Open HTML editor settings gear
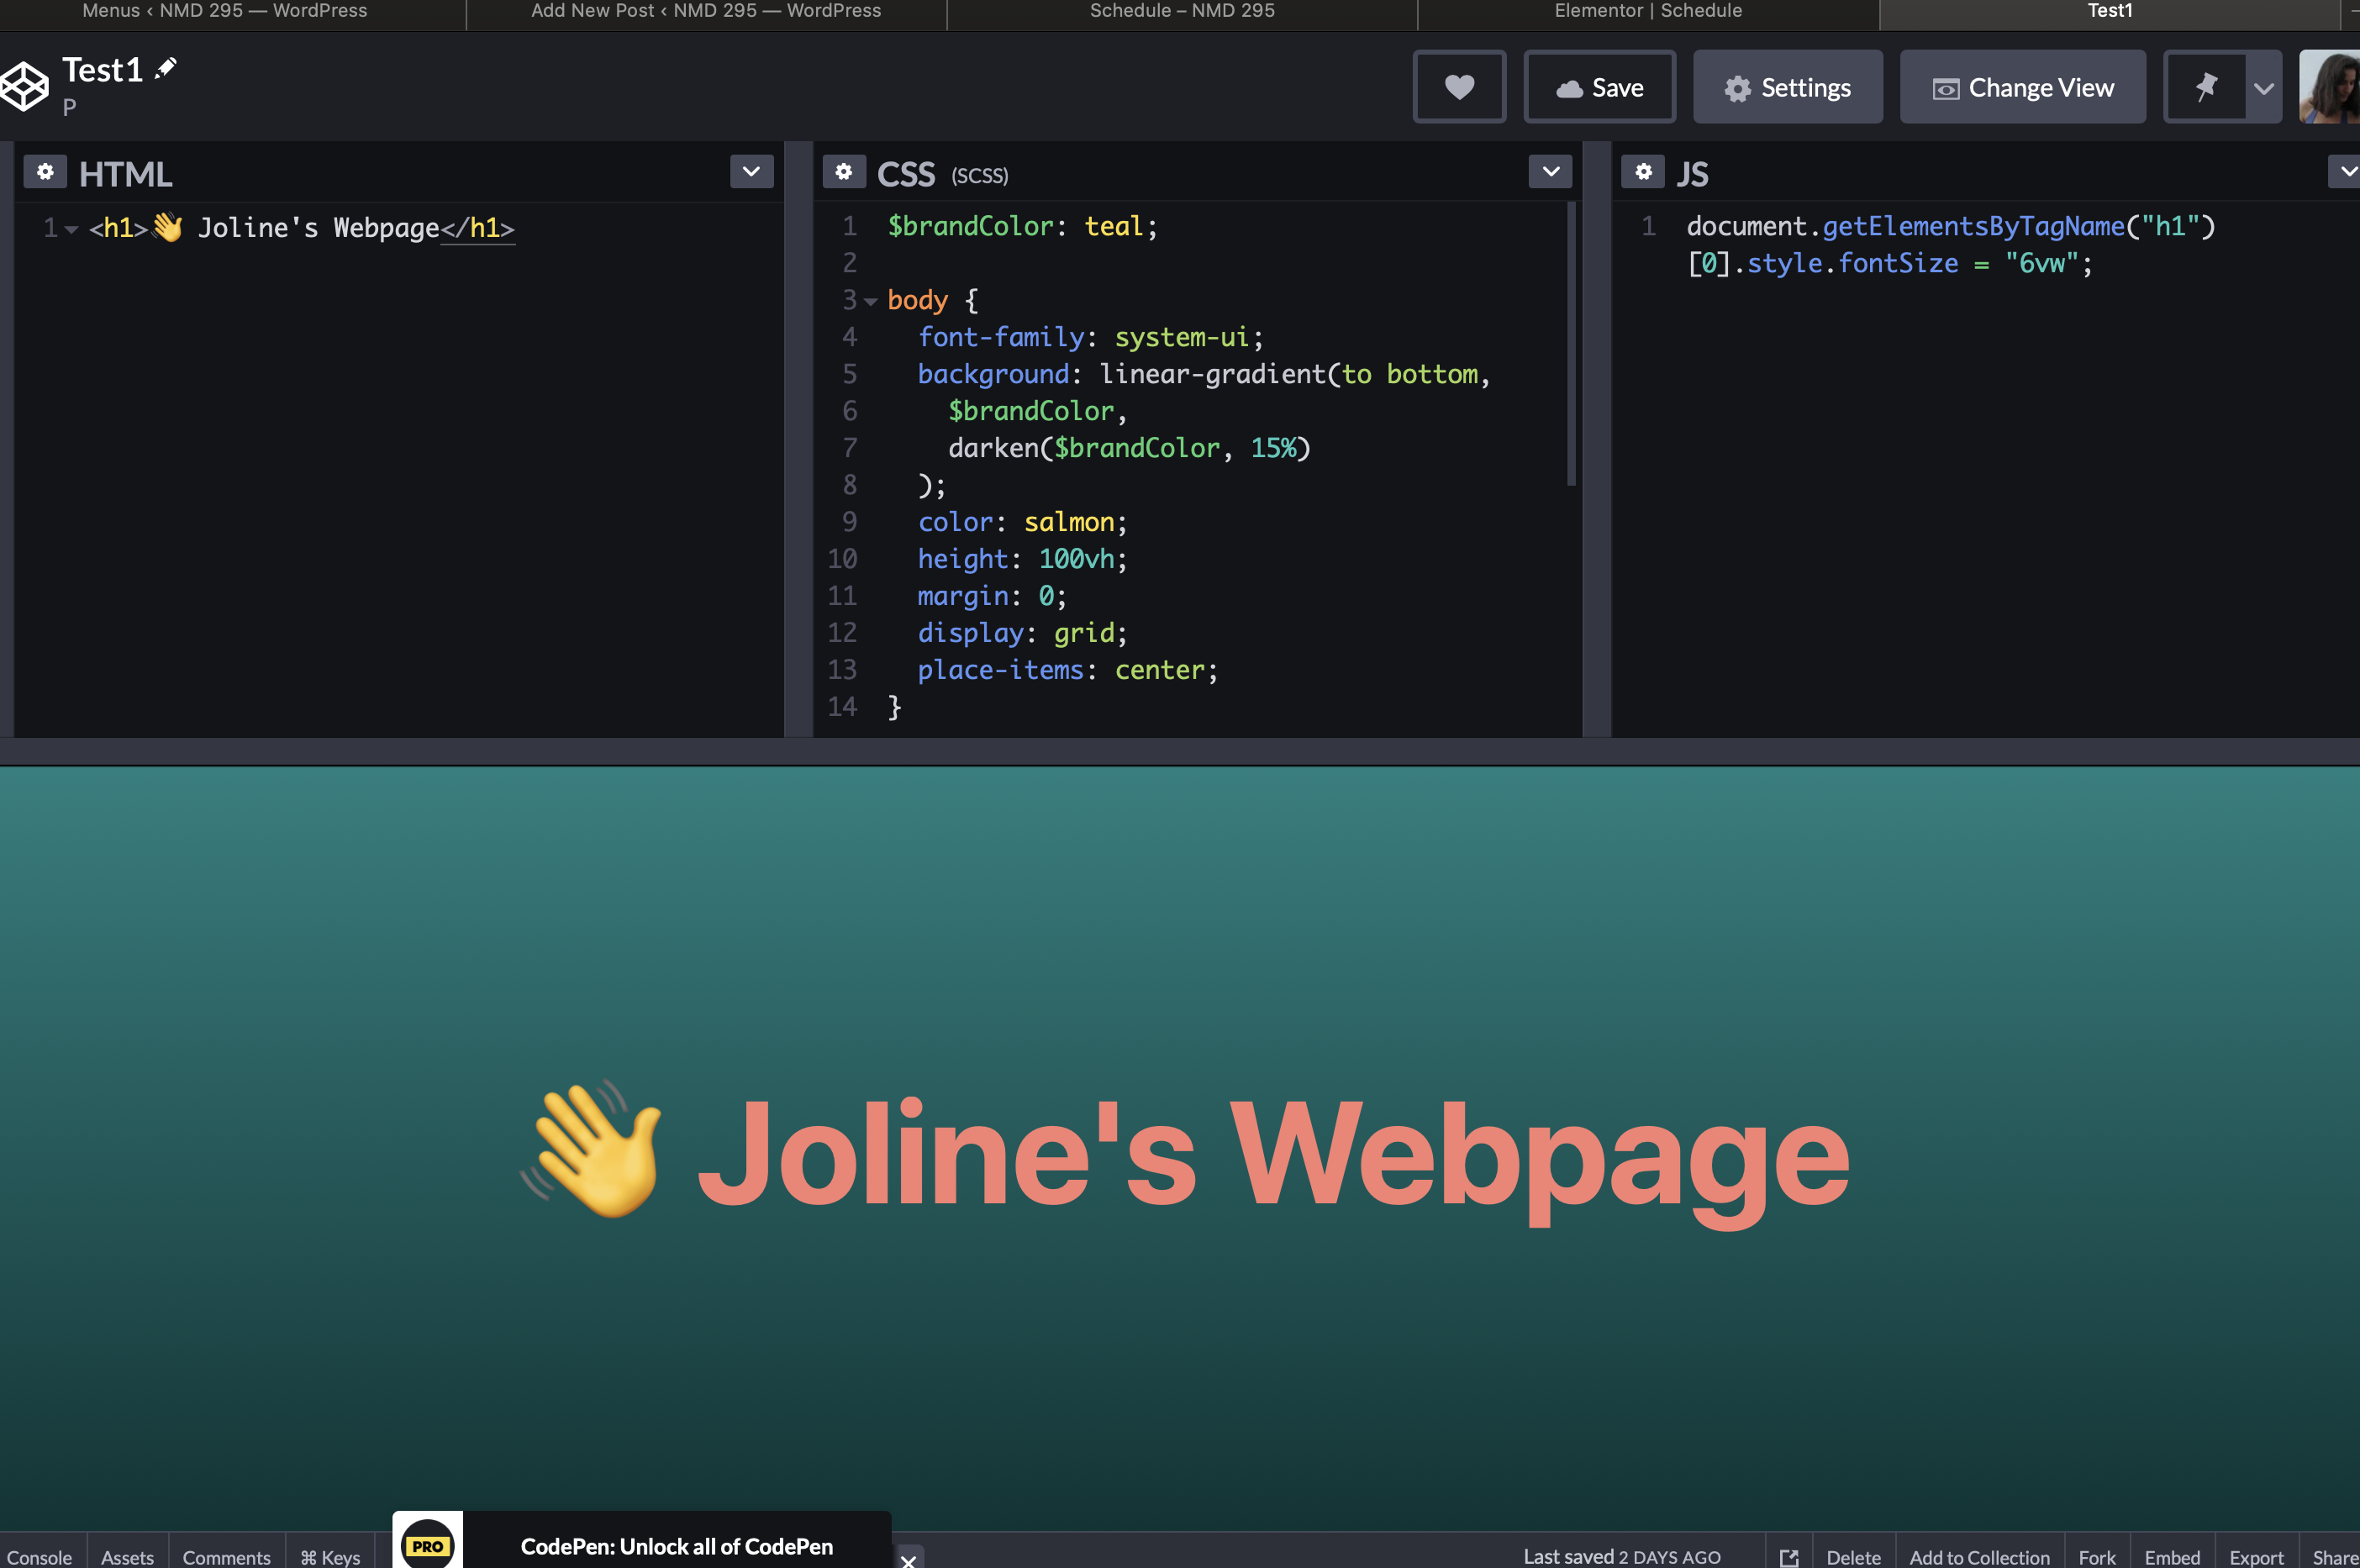2360x1568 pixels. [45, 172]
